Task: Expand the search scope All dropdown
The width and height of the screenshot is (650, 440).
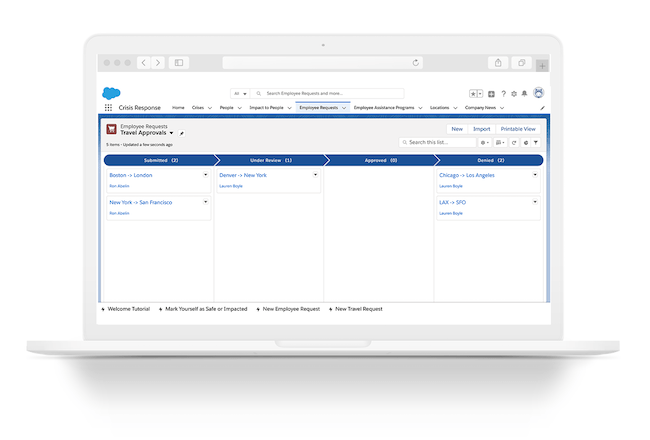Action: tap(239, 93)
